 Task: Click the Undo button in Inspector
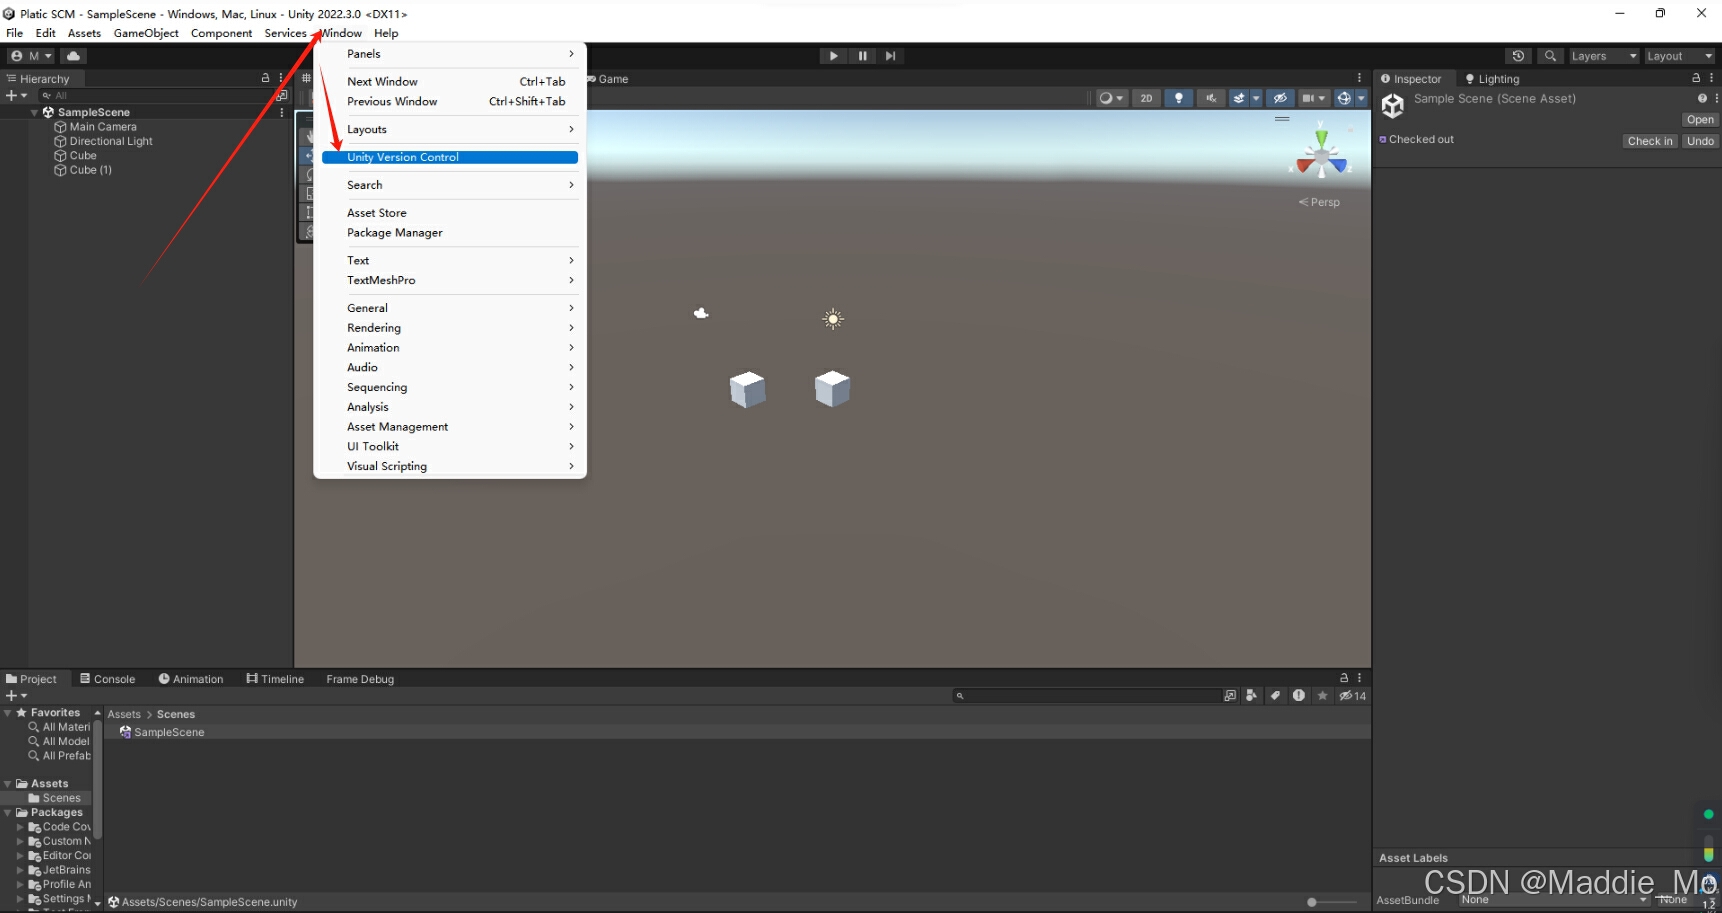click(1700, 141)
